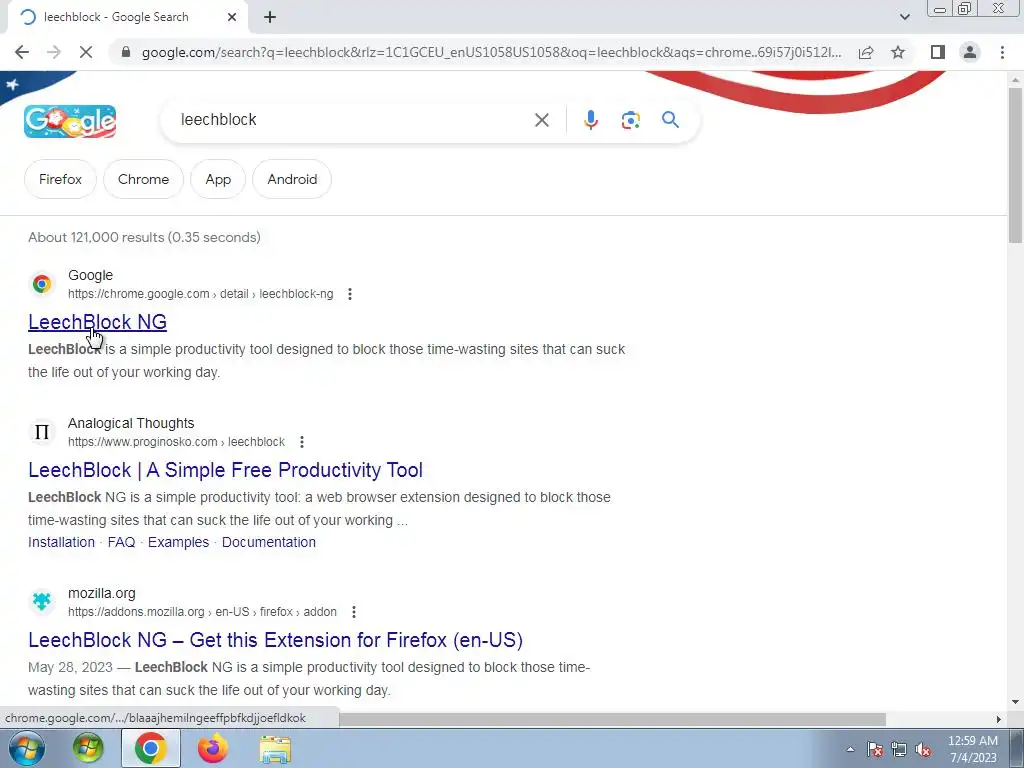Click the About 121,000 results text

144,237
